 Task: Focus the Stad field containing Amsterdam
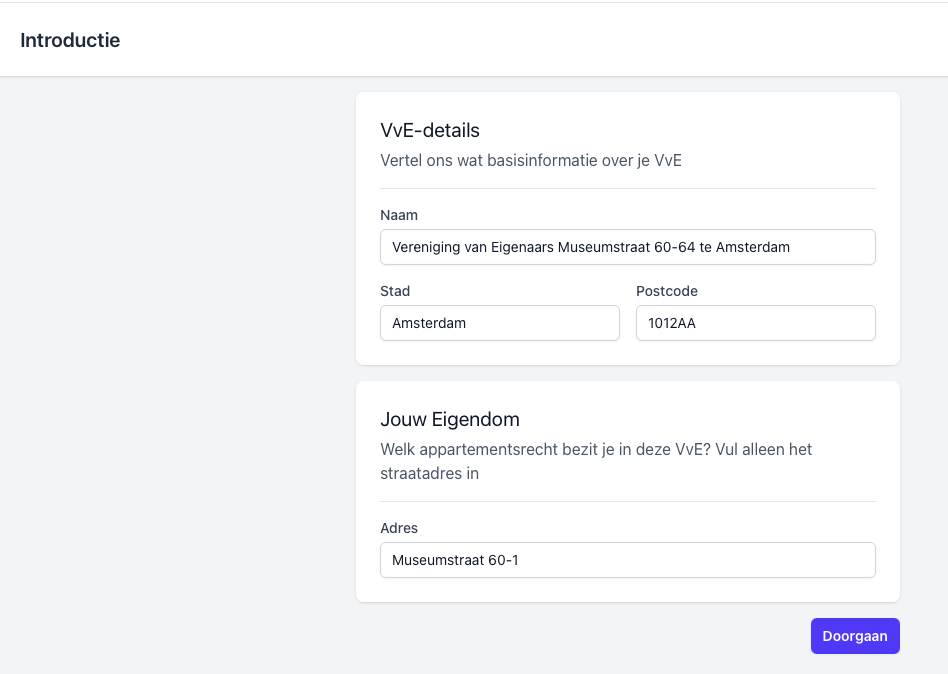point(500,323)
